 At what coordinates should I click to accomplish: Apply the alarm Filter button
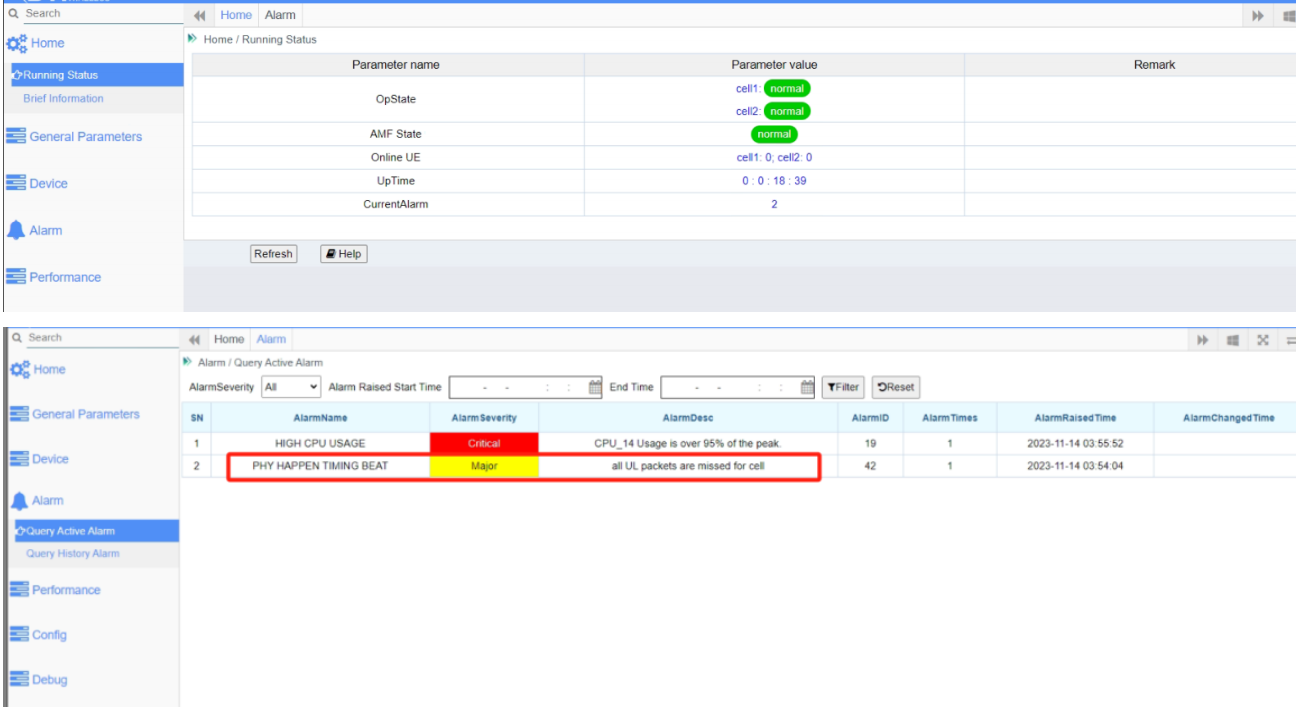pos(843,387)
